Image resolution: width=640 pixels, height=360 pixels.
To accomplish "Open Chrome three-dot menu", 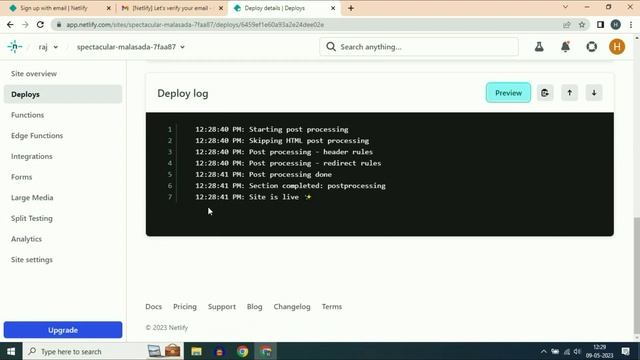I will [631, 25].
